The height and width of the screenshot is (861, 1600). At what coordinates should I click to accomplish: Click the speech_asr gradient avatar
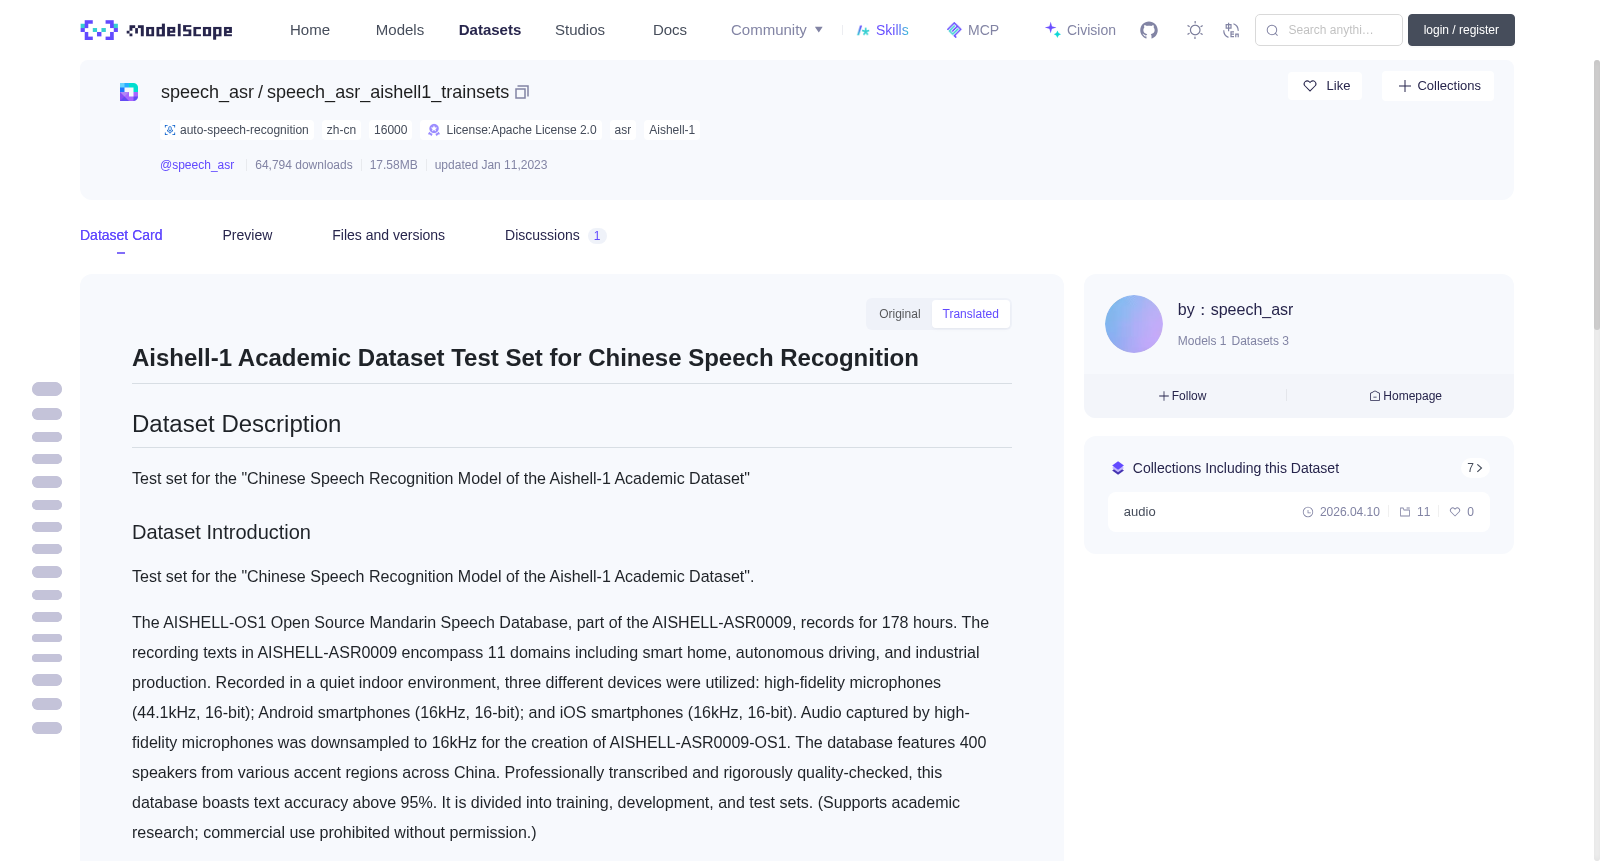pyautogui.click(x=1134, y=324)
